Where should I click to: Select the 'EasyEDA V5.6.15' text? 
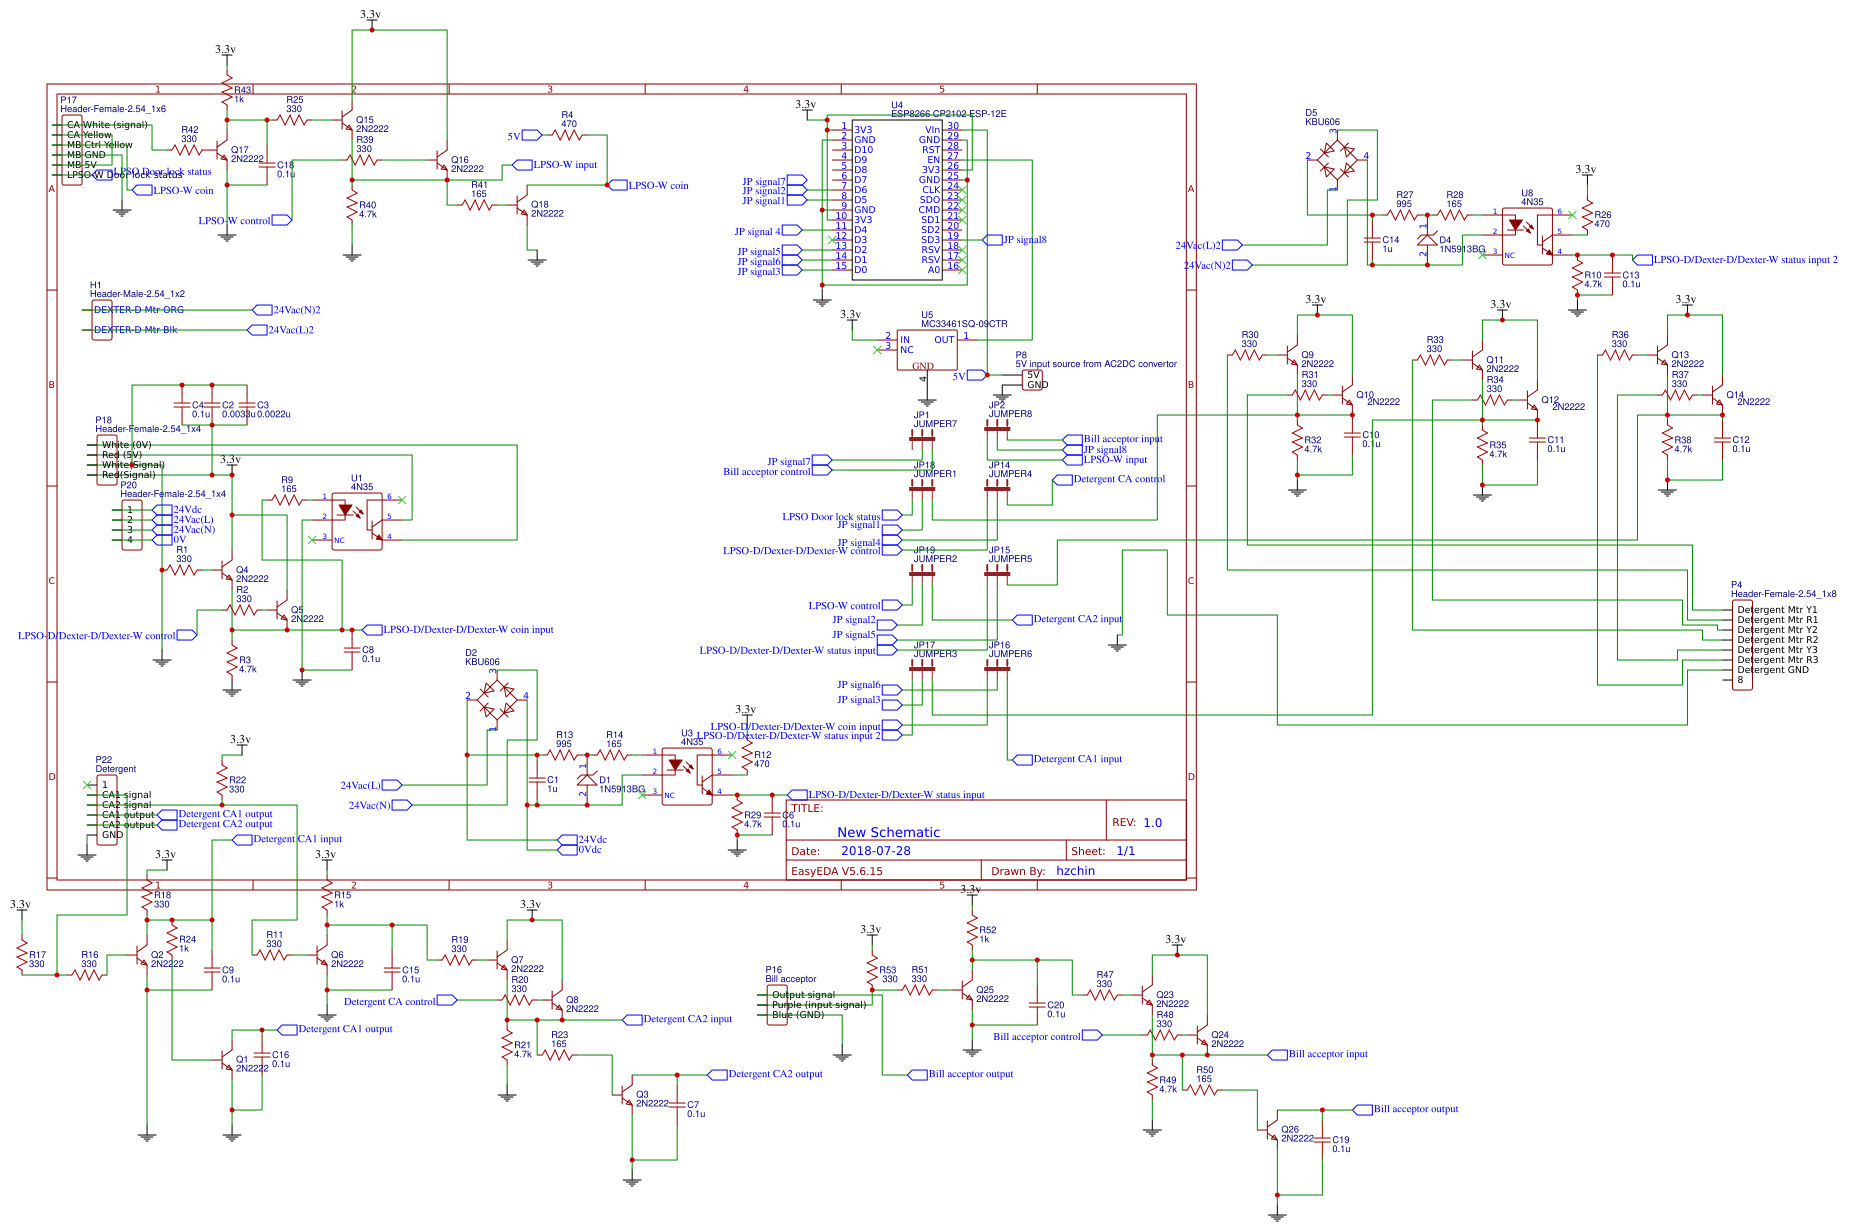836,871
